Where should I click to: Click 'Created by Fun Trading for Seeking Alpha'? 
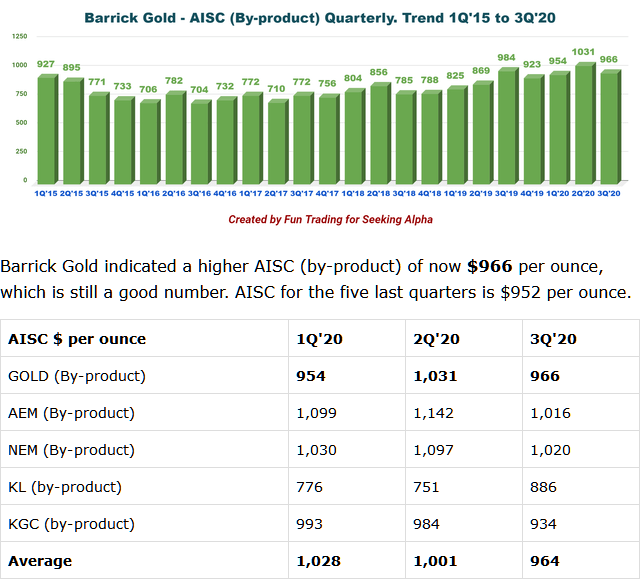330,219
